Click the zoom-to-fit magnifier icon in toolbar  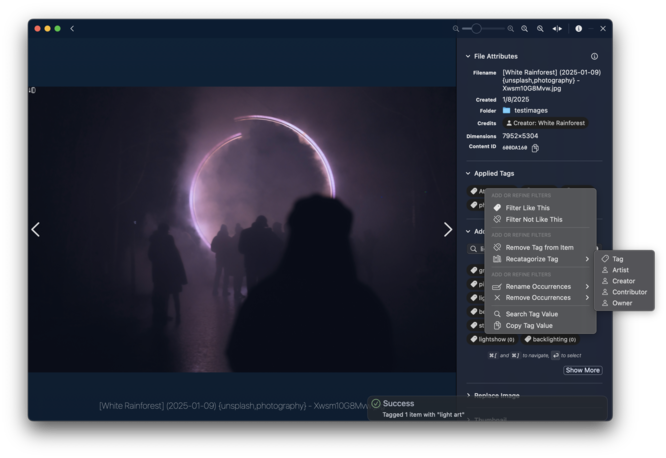[x=525, y=28]
